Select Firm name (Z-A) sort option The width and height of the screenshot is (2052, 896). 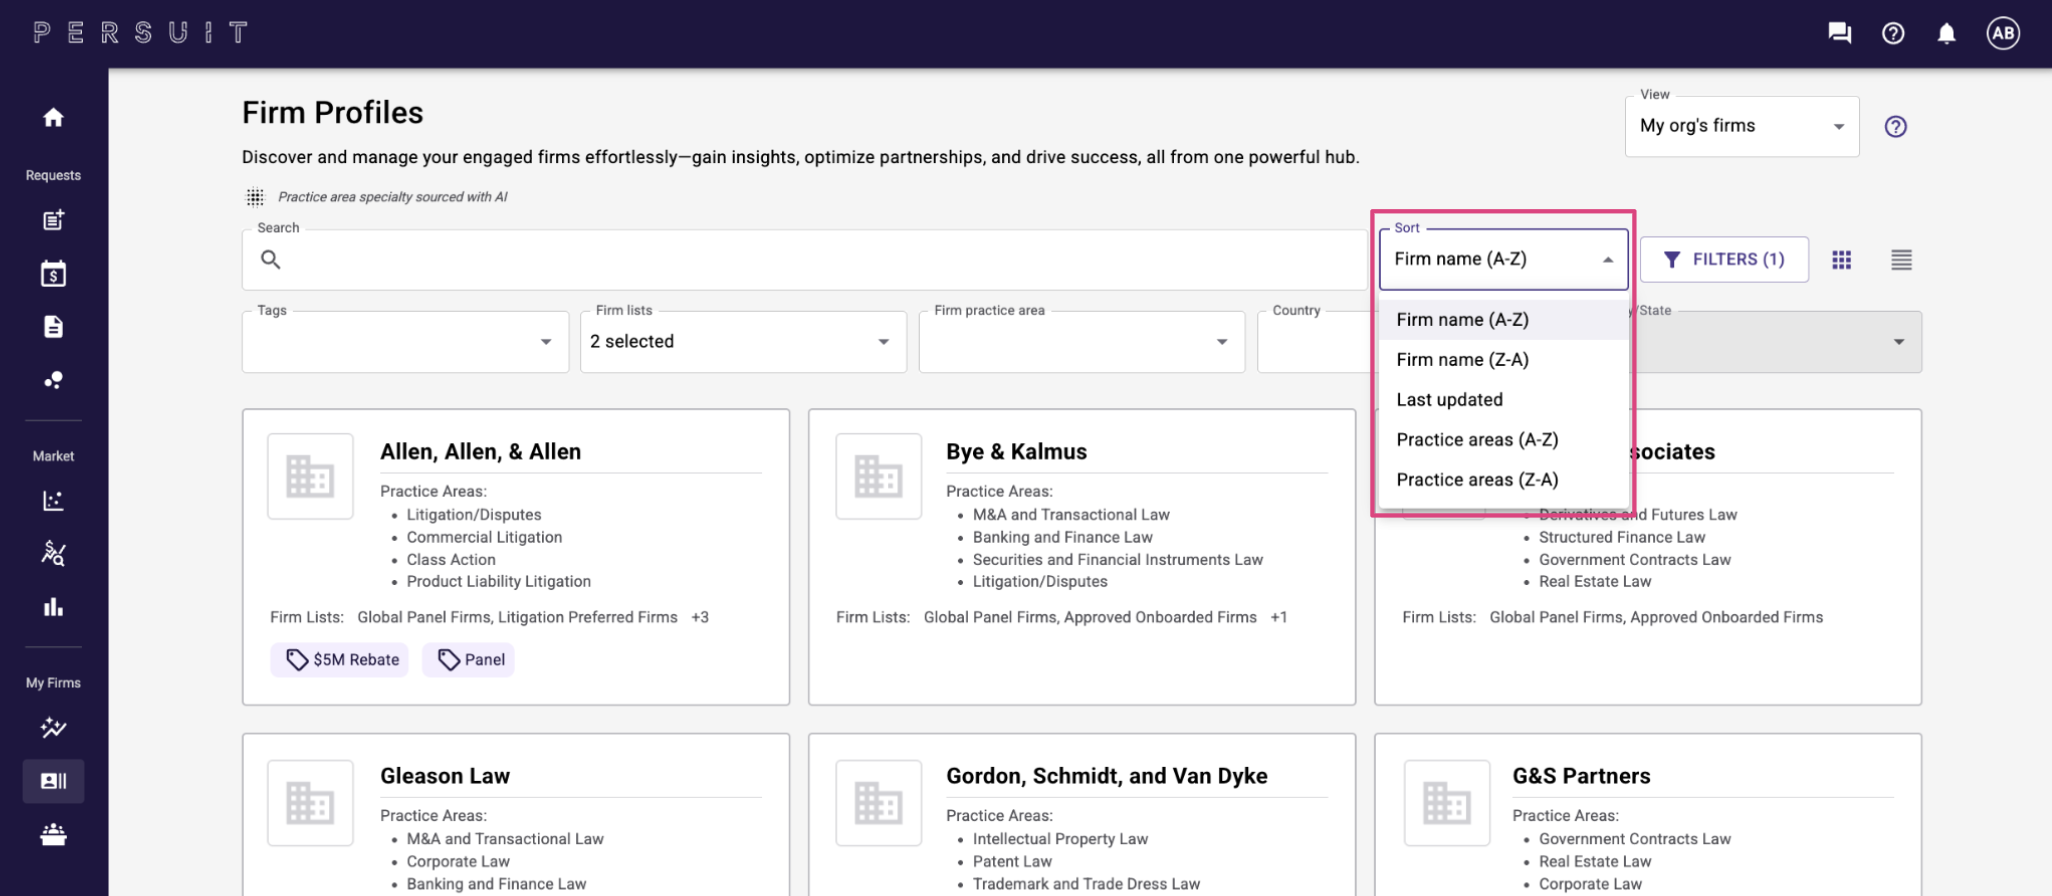click(x=1503, y=360)
